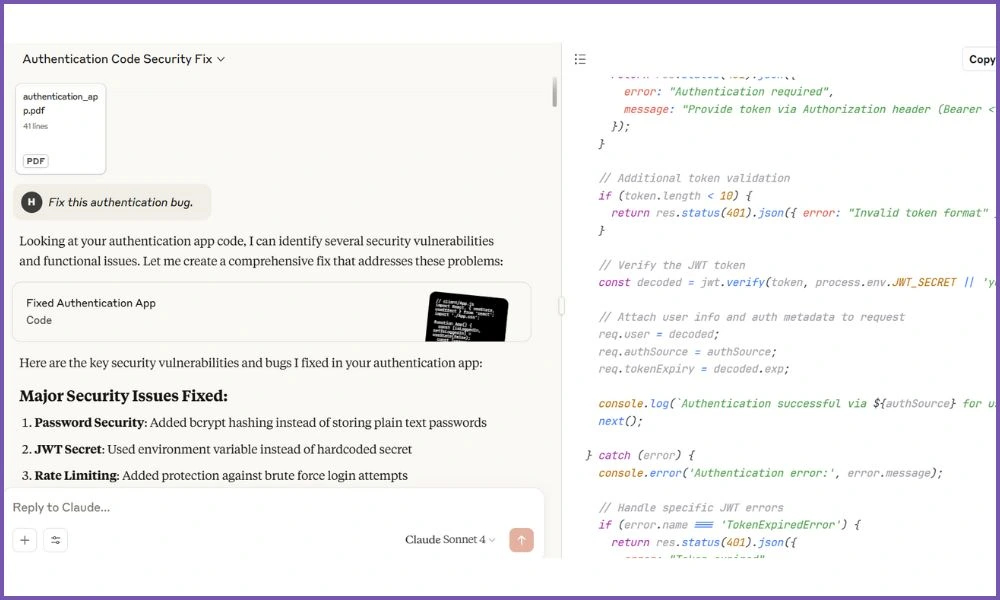Click the Authentication Code Security Fix title
This screenshot has width=1000, height=600.
(x=117, y=59)
